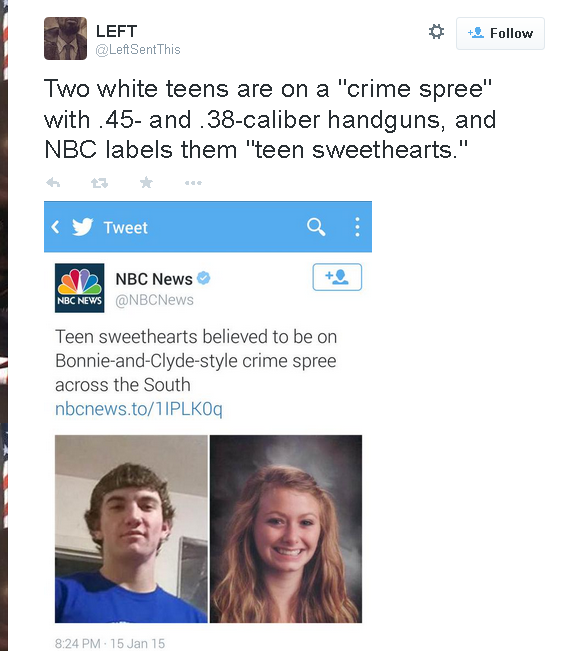Click the Twitter bird logo
The height and width of the screenshot is (651, 578).
(x=83, y=227)
